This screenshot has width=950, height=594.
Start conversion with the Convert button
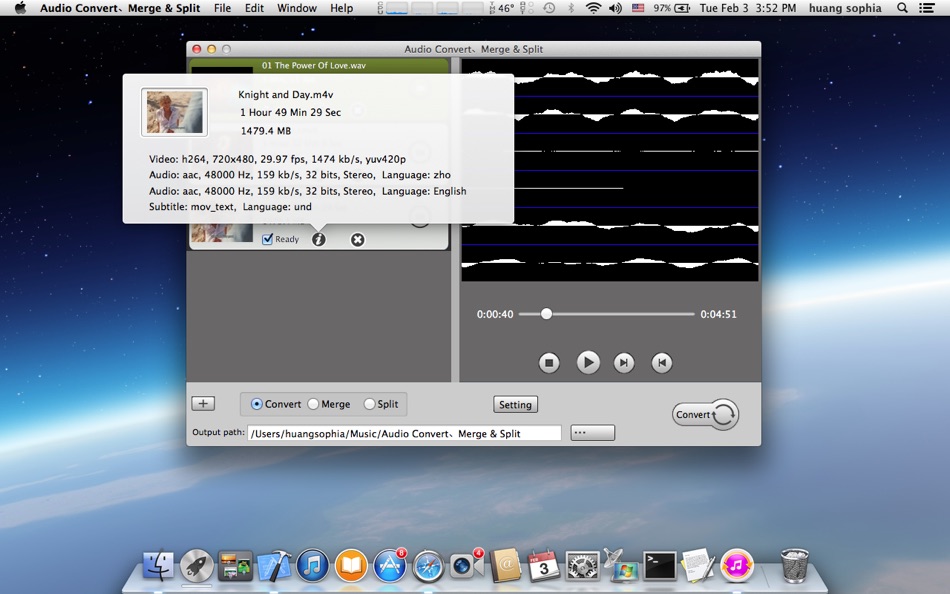705,415
